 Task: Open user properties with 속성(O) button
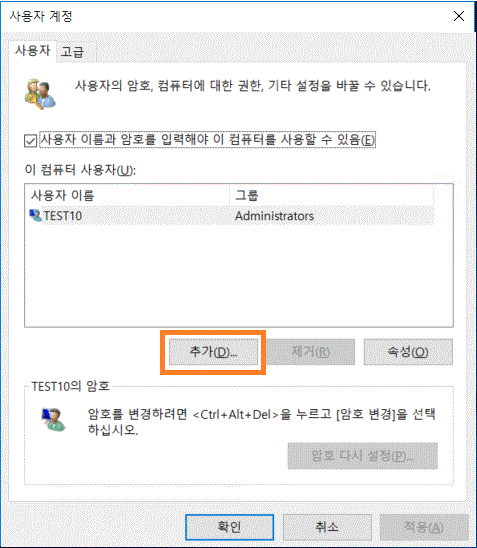(408, 352)
